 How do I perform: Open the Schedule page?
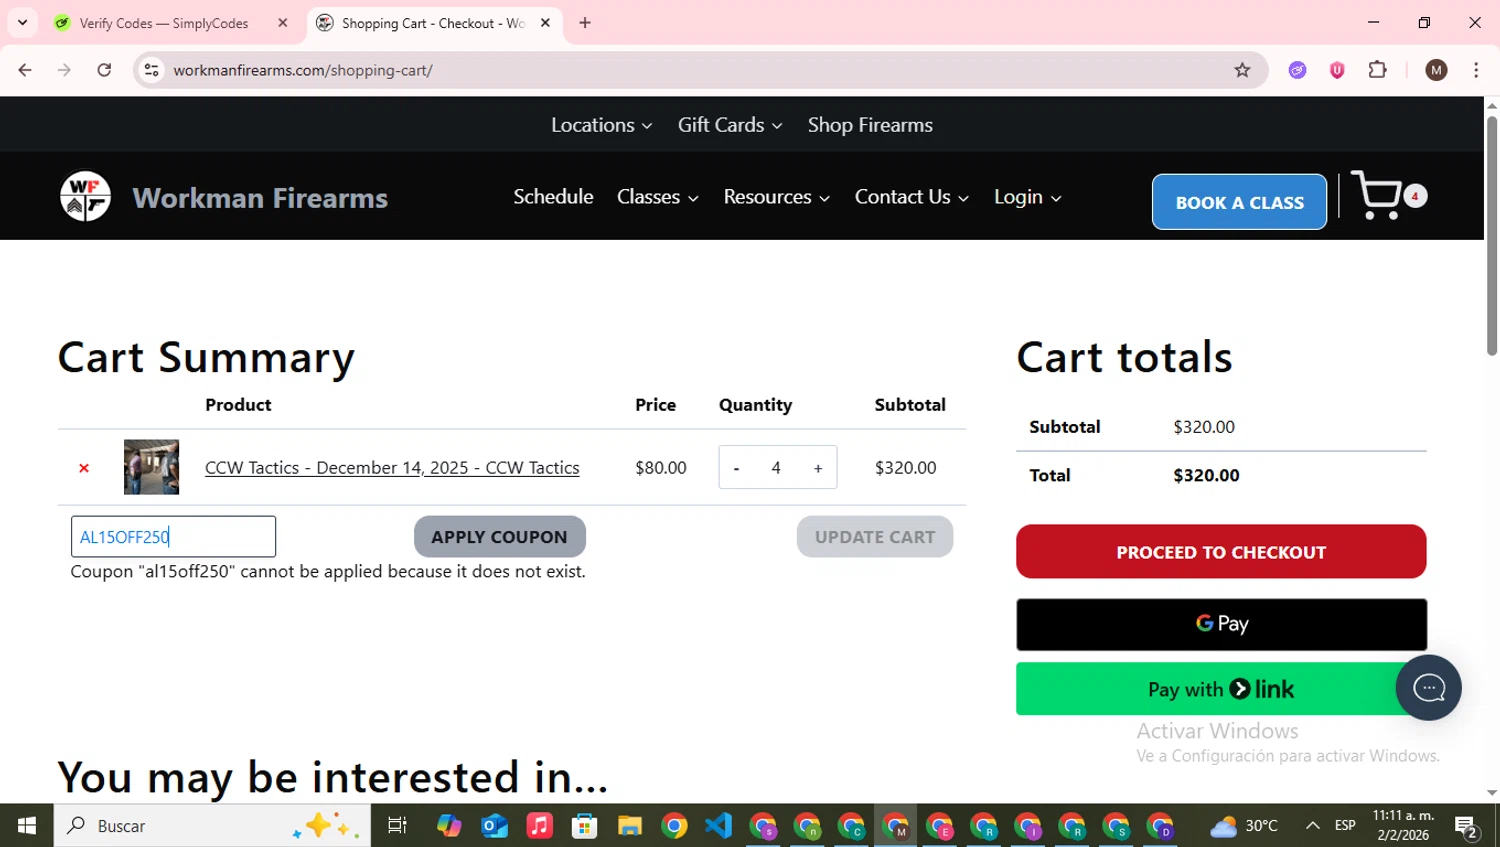tap(553, 197)
